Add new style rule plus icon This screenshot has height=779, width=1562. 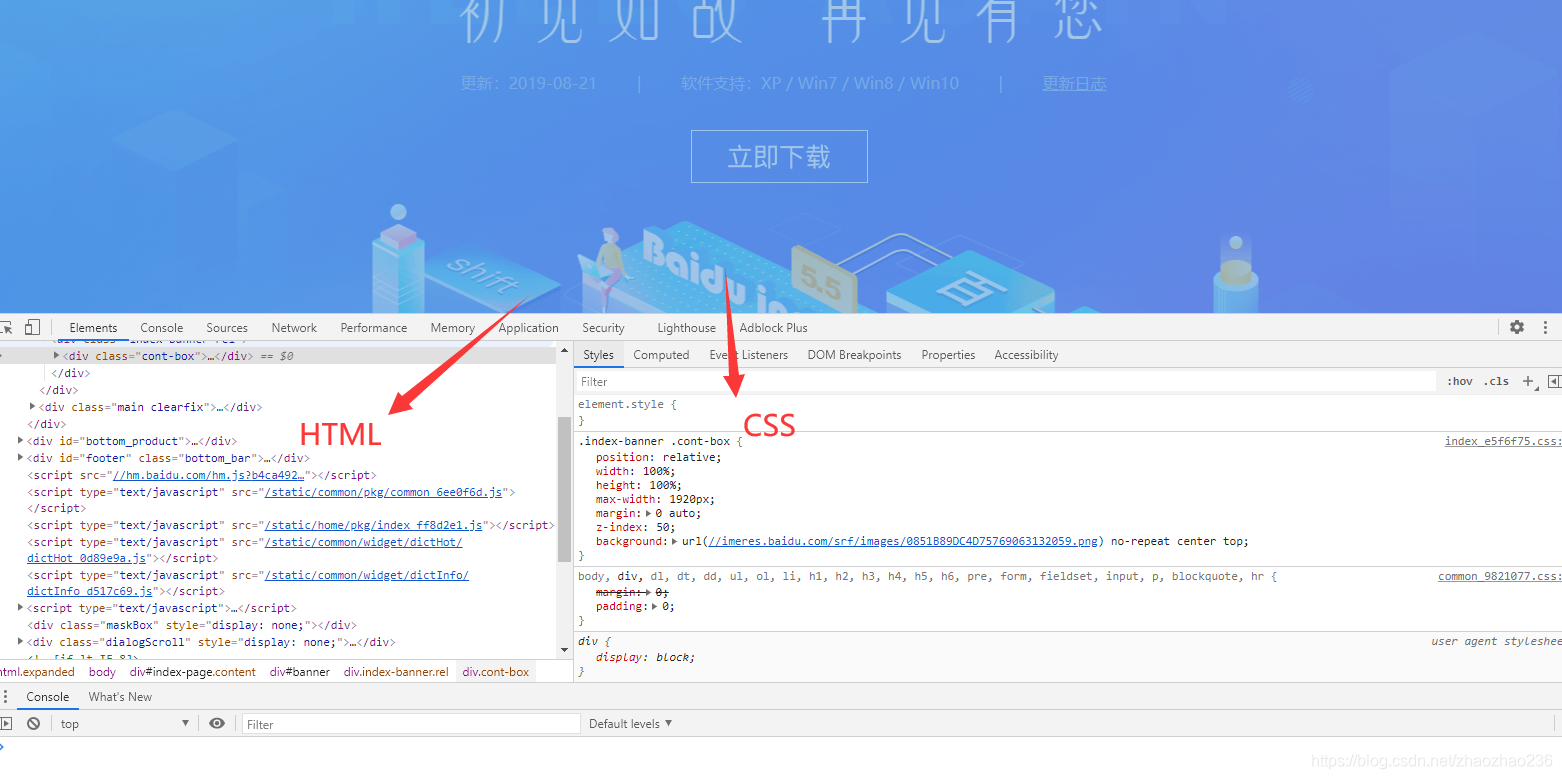pos(1528,381)
